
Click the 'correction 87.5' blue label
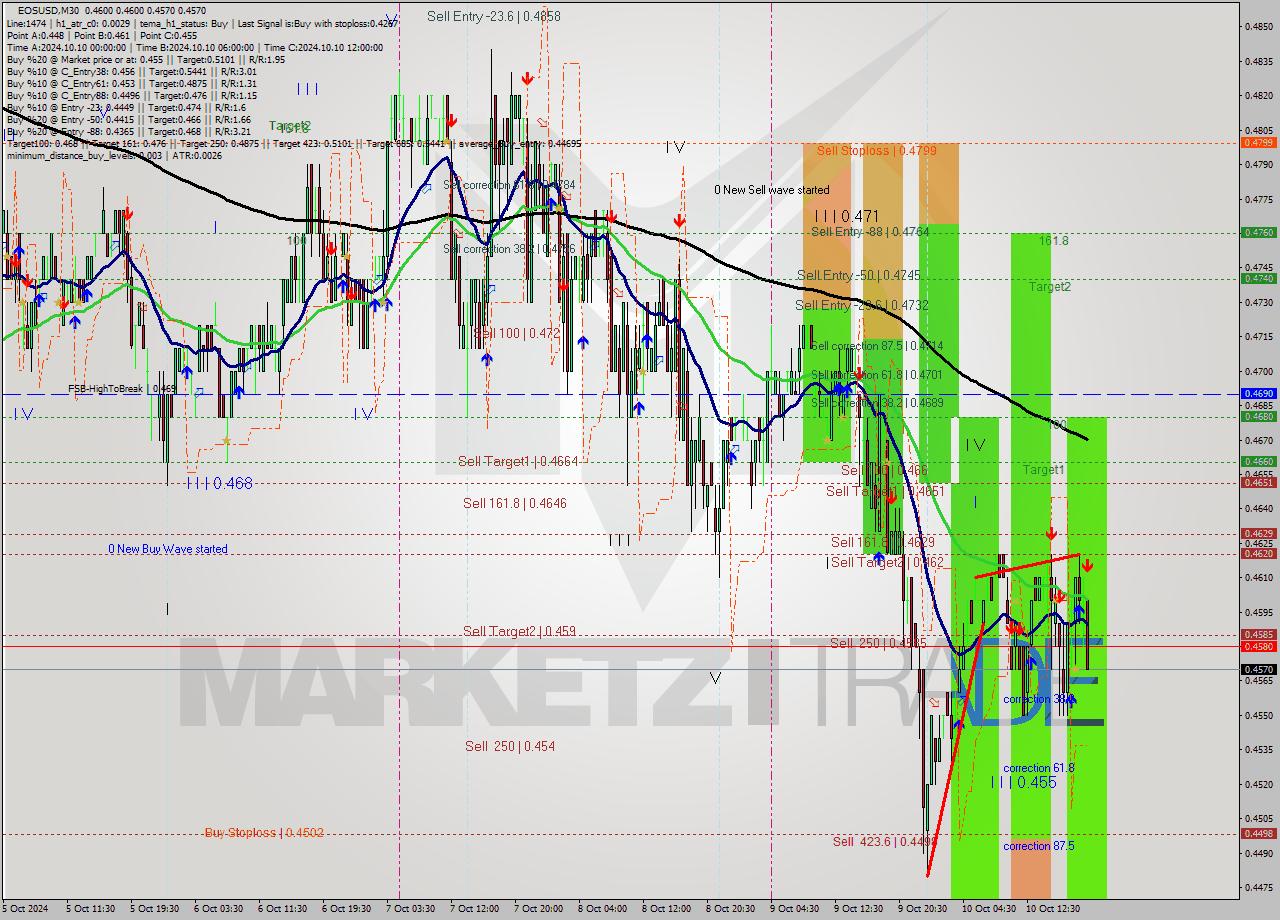pyautogui.click(x=1039, y=846)
